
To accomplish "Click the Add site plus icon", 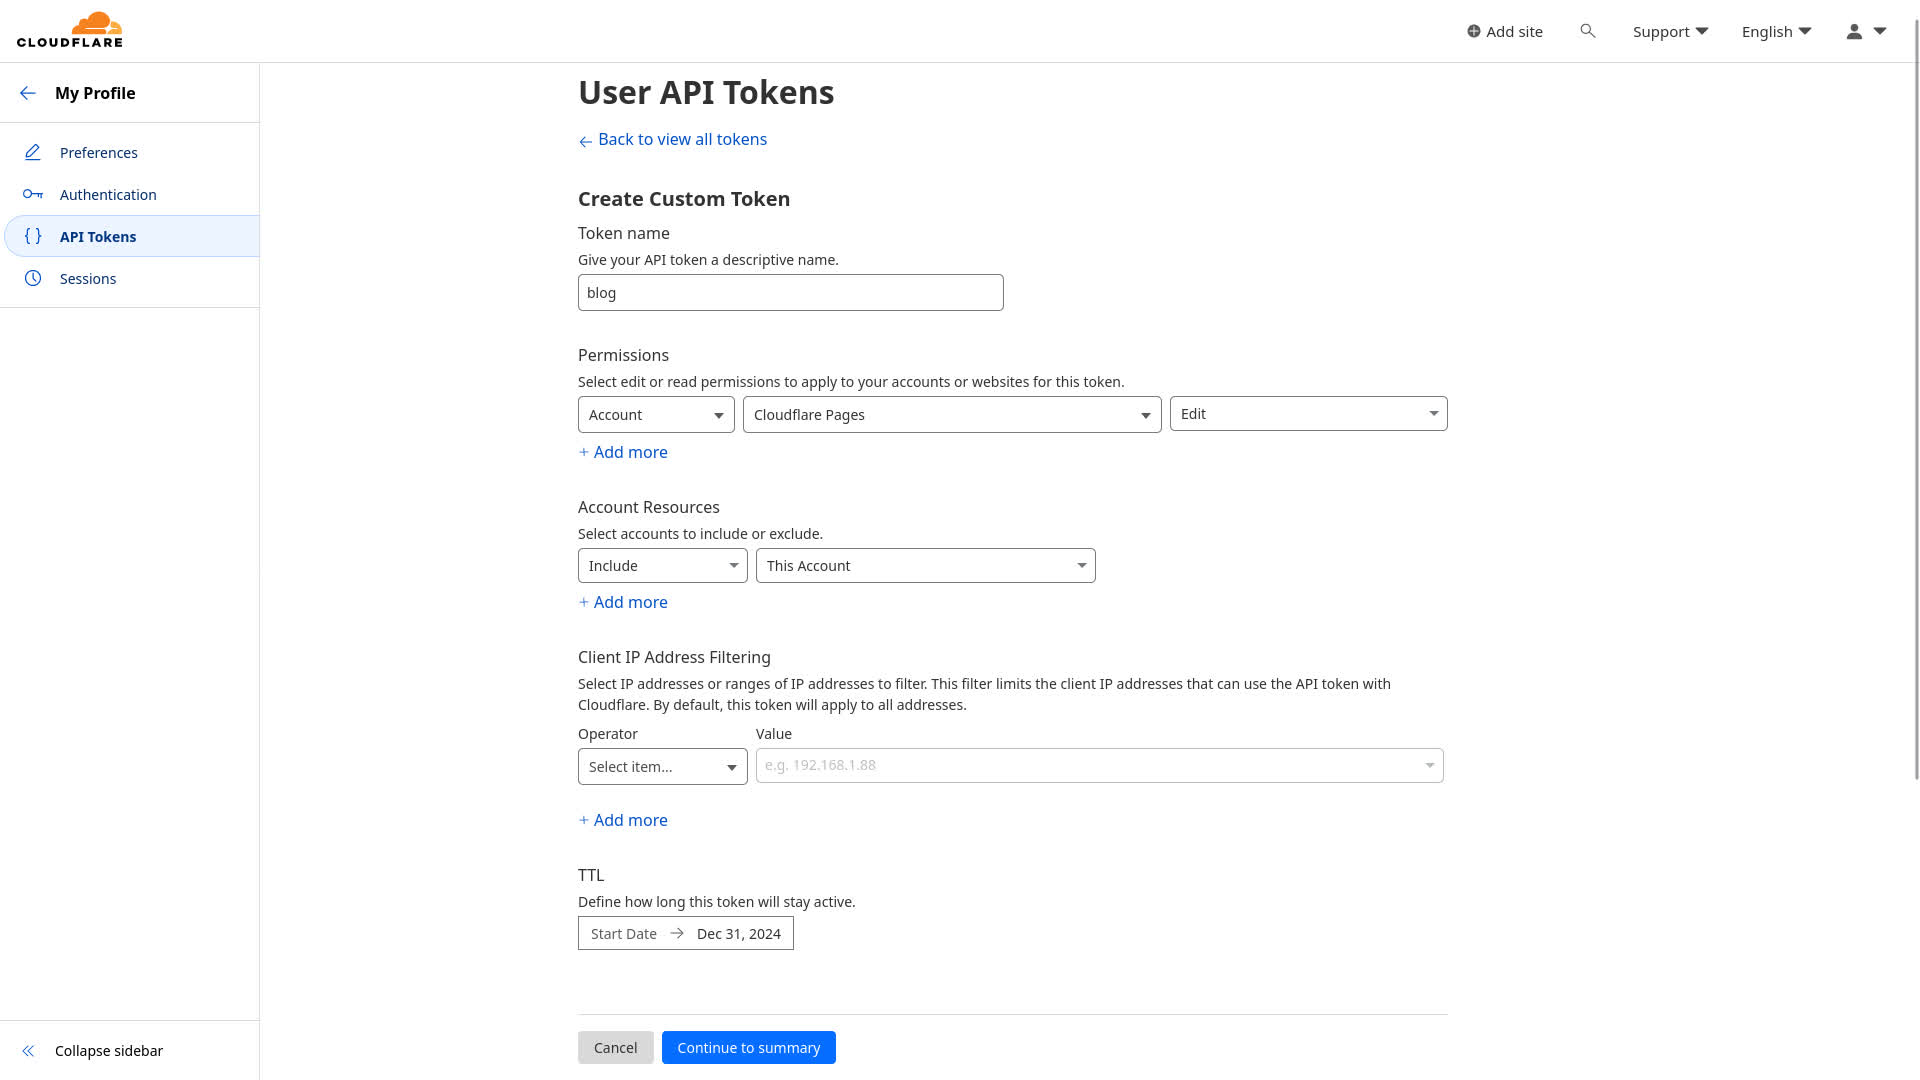I will tap(1473, 31).
